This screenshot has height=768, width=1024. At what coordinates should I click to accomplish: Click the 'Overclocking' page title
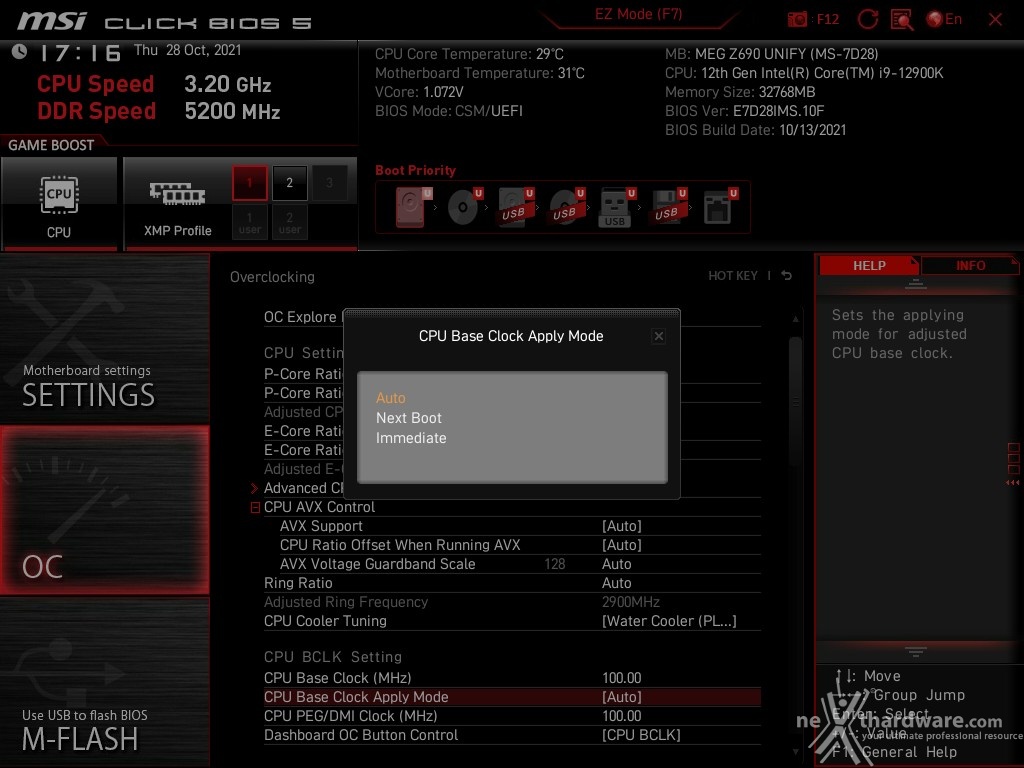click(272, 277)
